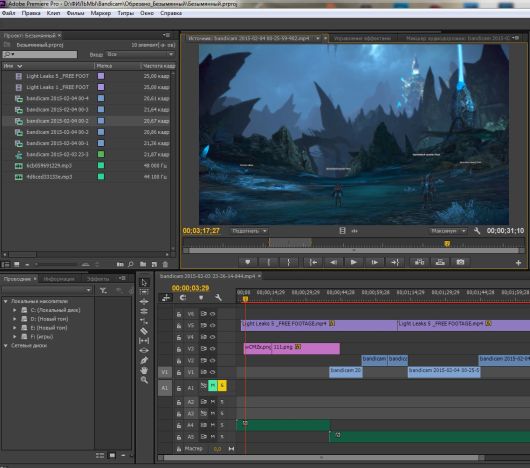Switch to the Эффекты tab
This screenshot has height=468, width=530.
click(98, 279)
